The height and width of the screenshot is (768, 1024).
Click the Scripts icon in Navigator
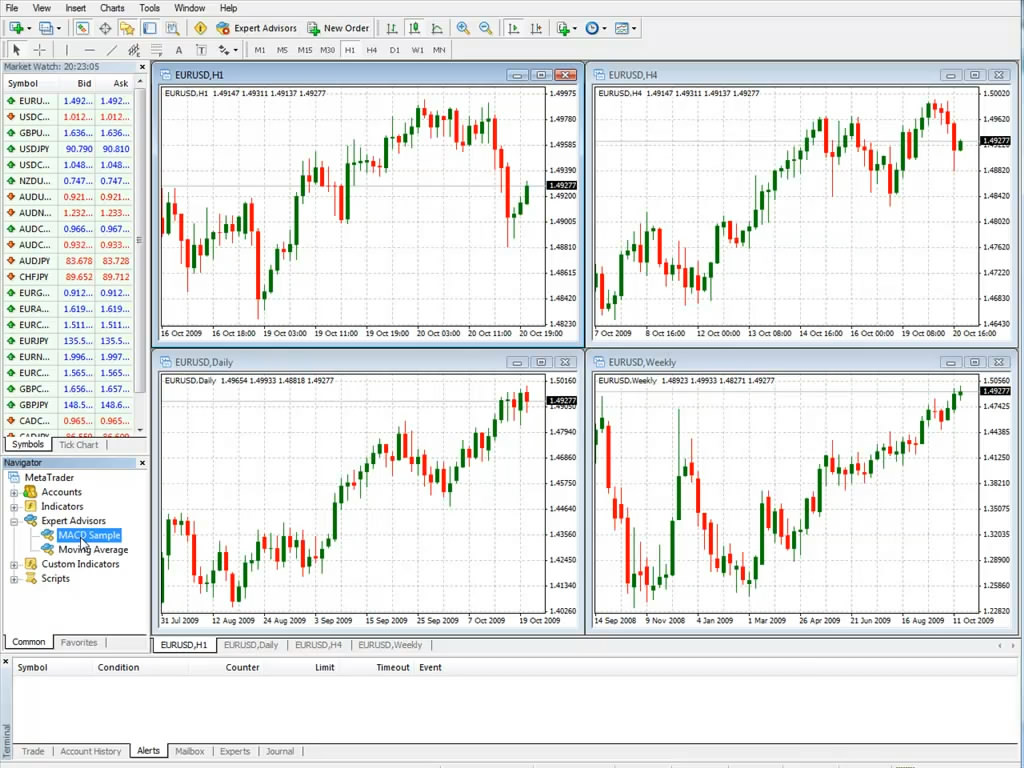[x=30, y=578]
